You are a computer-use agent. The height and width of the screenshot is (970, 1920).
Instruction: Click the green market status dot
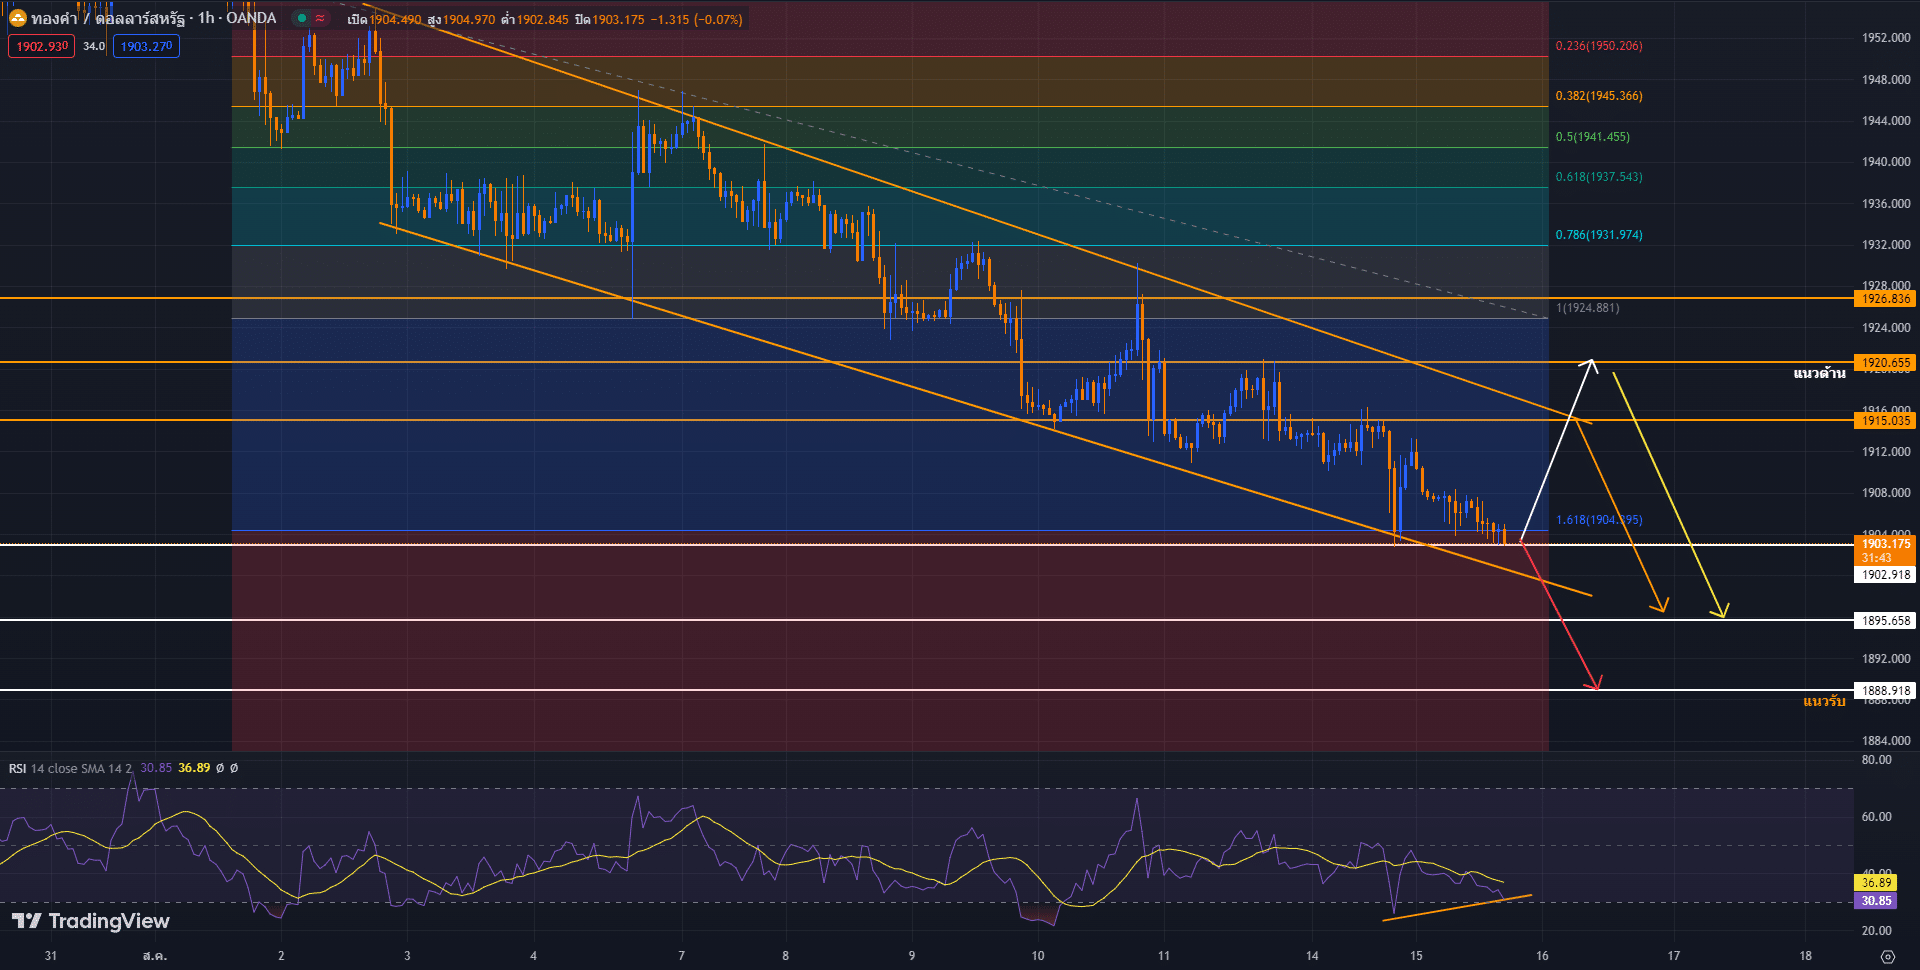coord(302,18)
